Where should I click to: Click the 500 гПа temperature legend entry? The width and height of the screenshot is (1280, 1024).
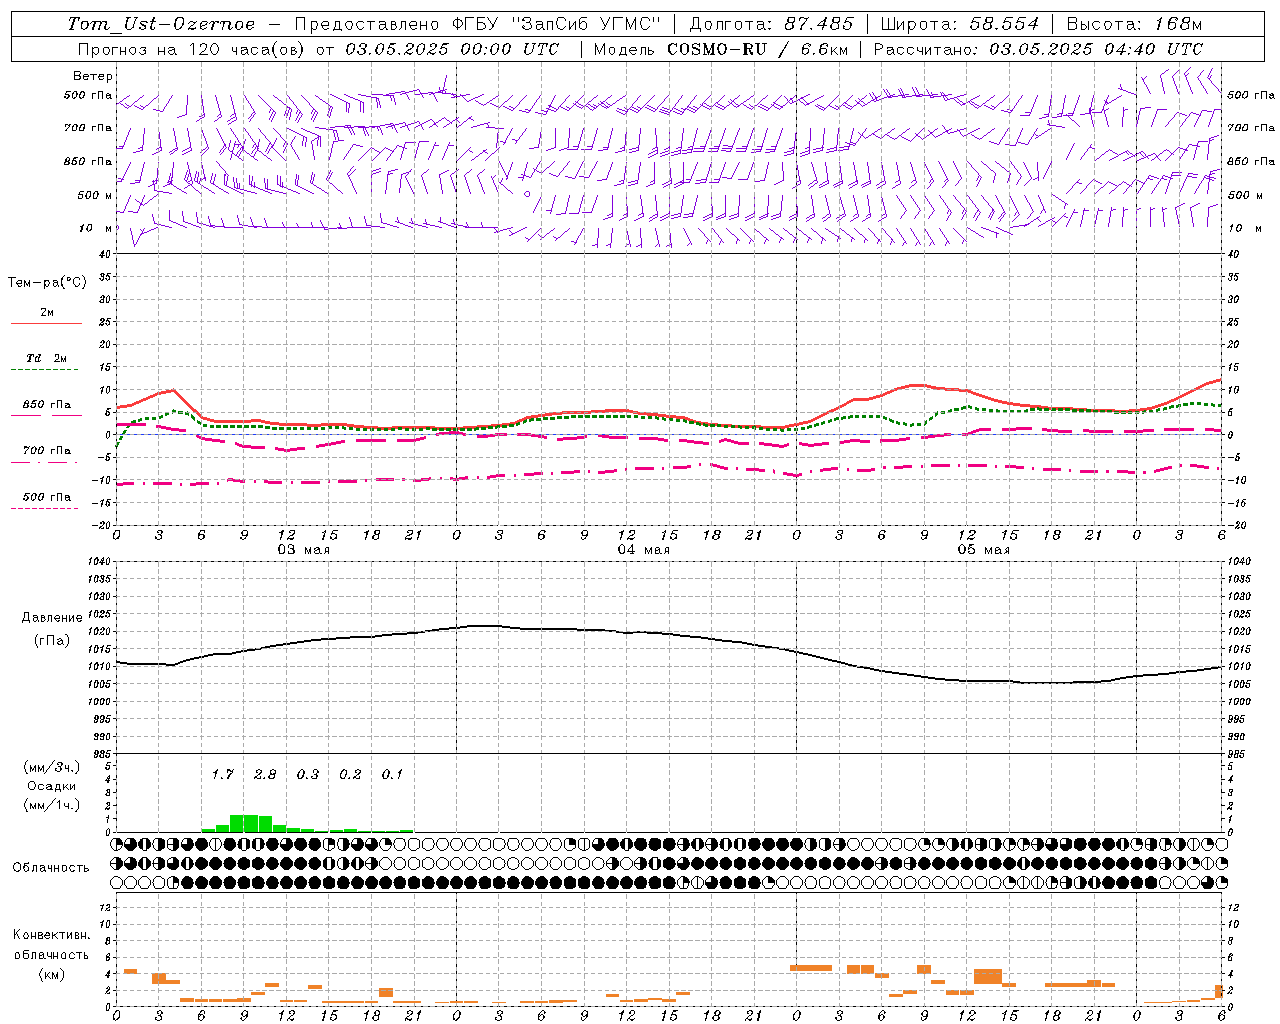point(47,497)
